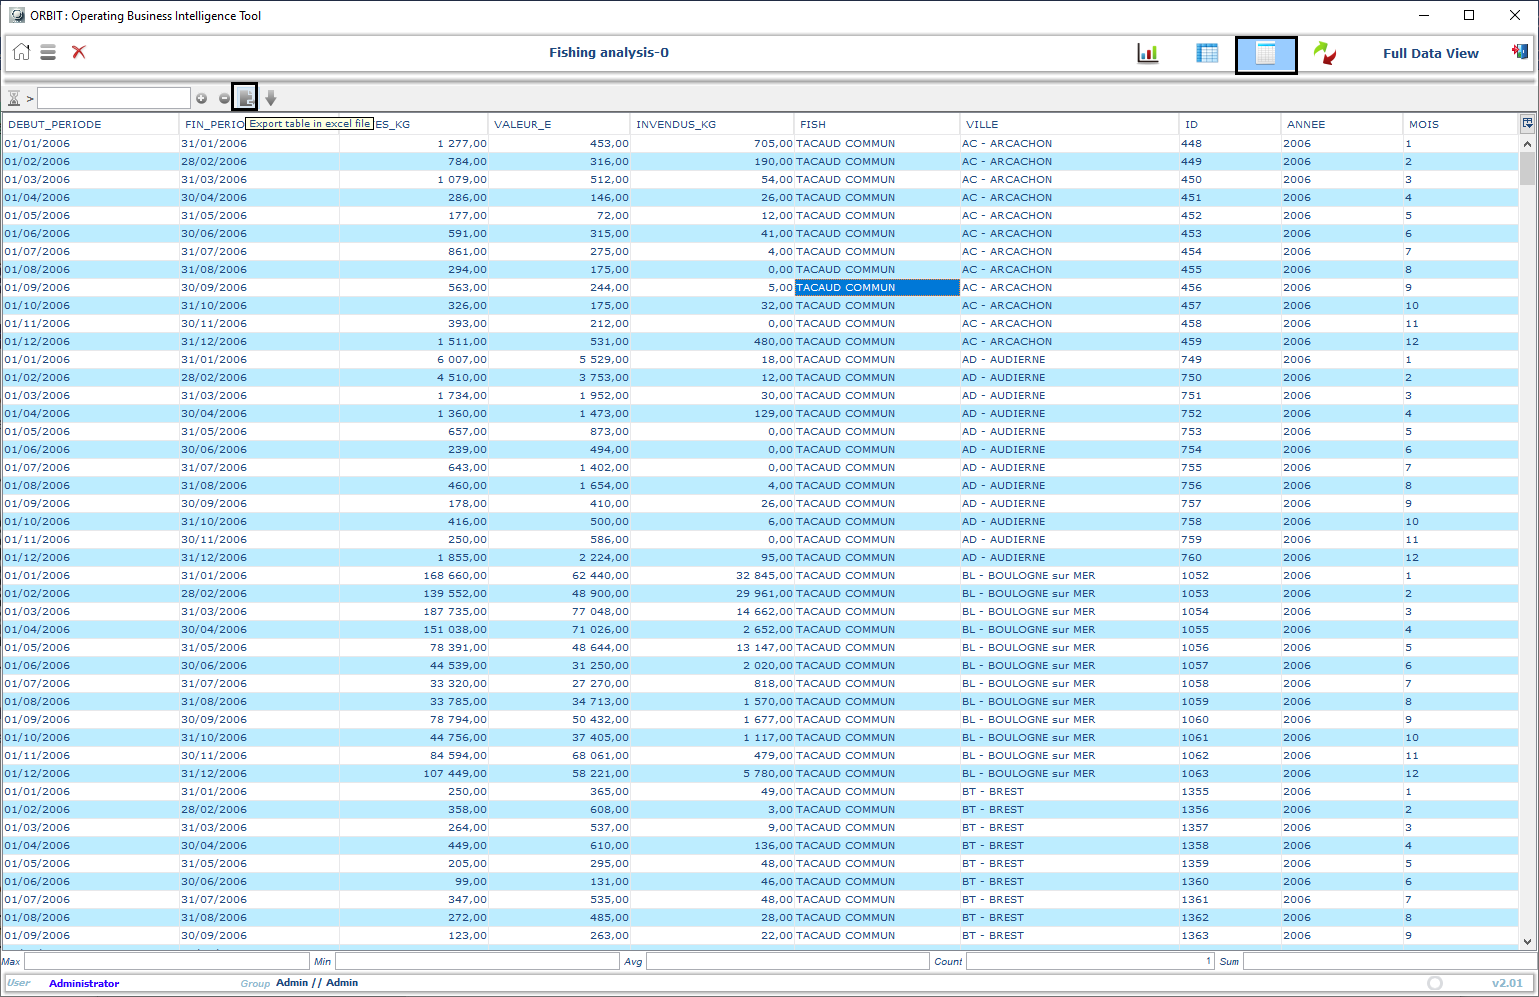1539x997 pixels.
Task: Select VILLE cell in row ID 749
Action: [x=1069, y=359]
